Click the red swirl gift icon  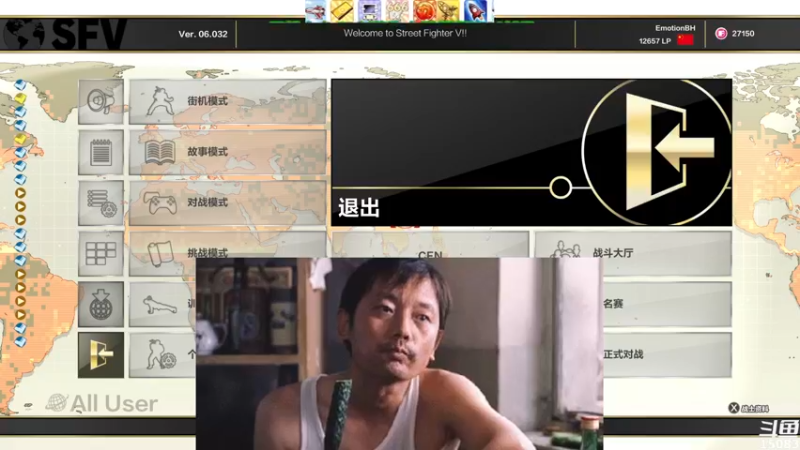coord(424,11)
